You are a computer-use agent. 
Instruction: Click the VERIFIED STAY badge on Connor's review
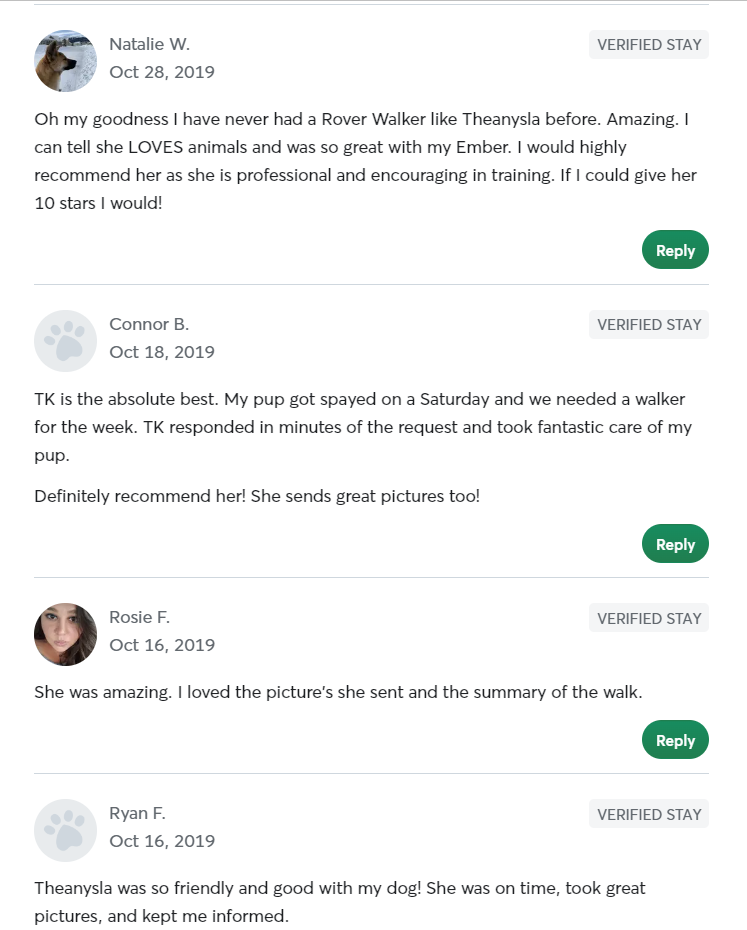point(648,324)
